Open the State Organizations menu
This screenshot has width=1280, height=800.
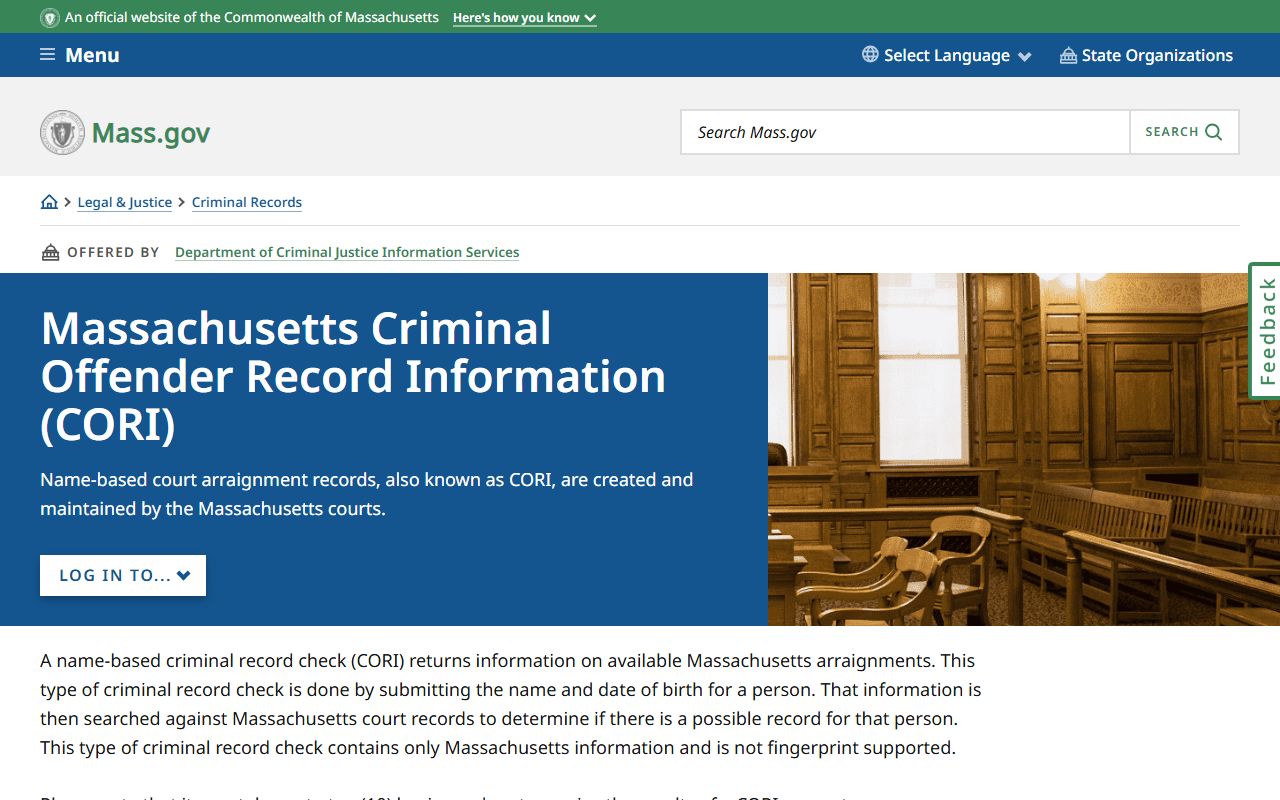pos(1146,55)
